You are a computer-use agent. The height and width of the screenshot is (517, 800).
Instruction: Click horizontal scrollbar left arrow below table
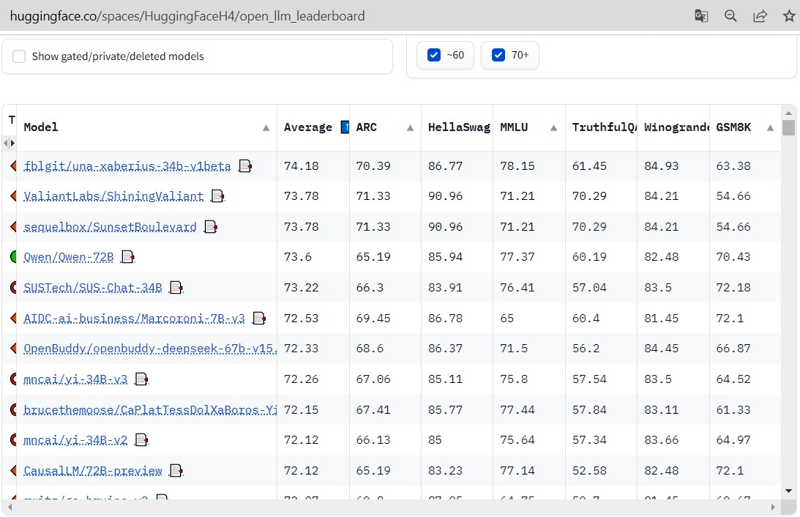(x=9, y=507)
